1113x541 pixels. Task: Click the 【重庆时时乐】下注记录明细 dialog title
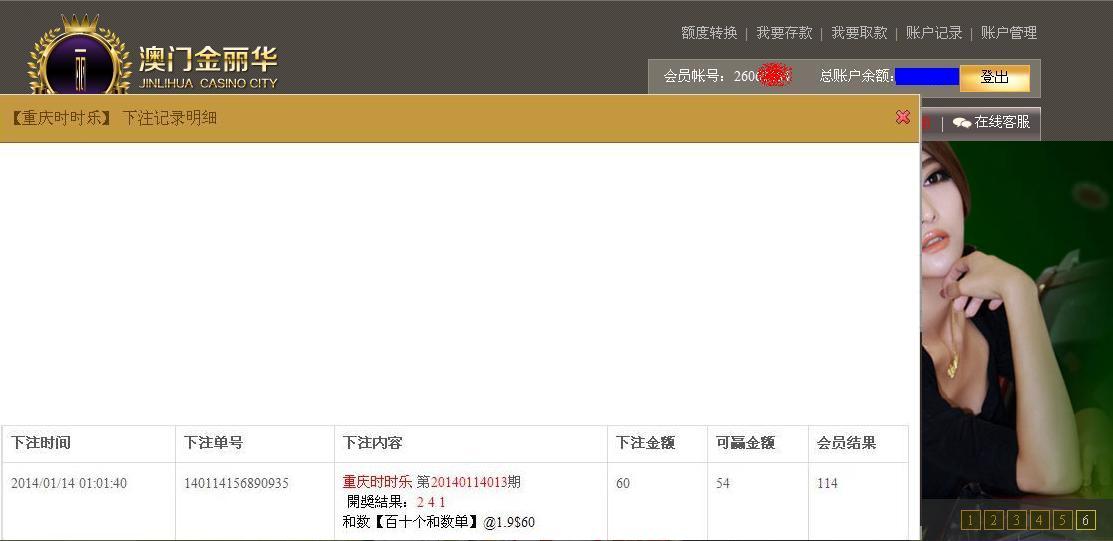(x=114, y=118)
